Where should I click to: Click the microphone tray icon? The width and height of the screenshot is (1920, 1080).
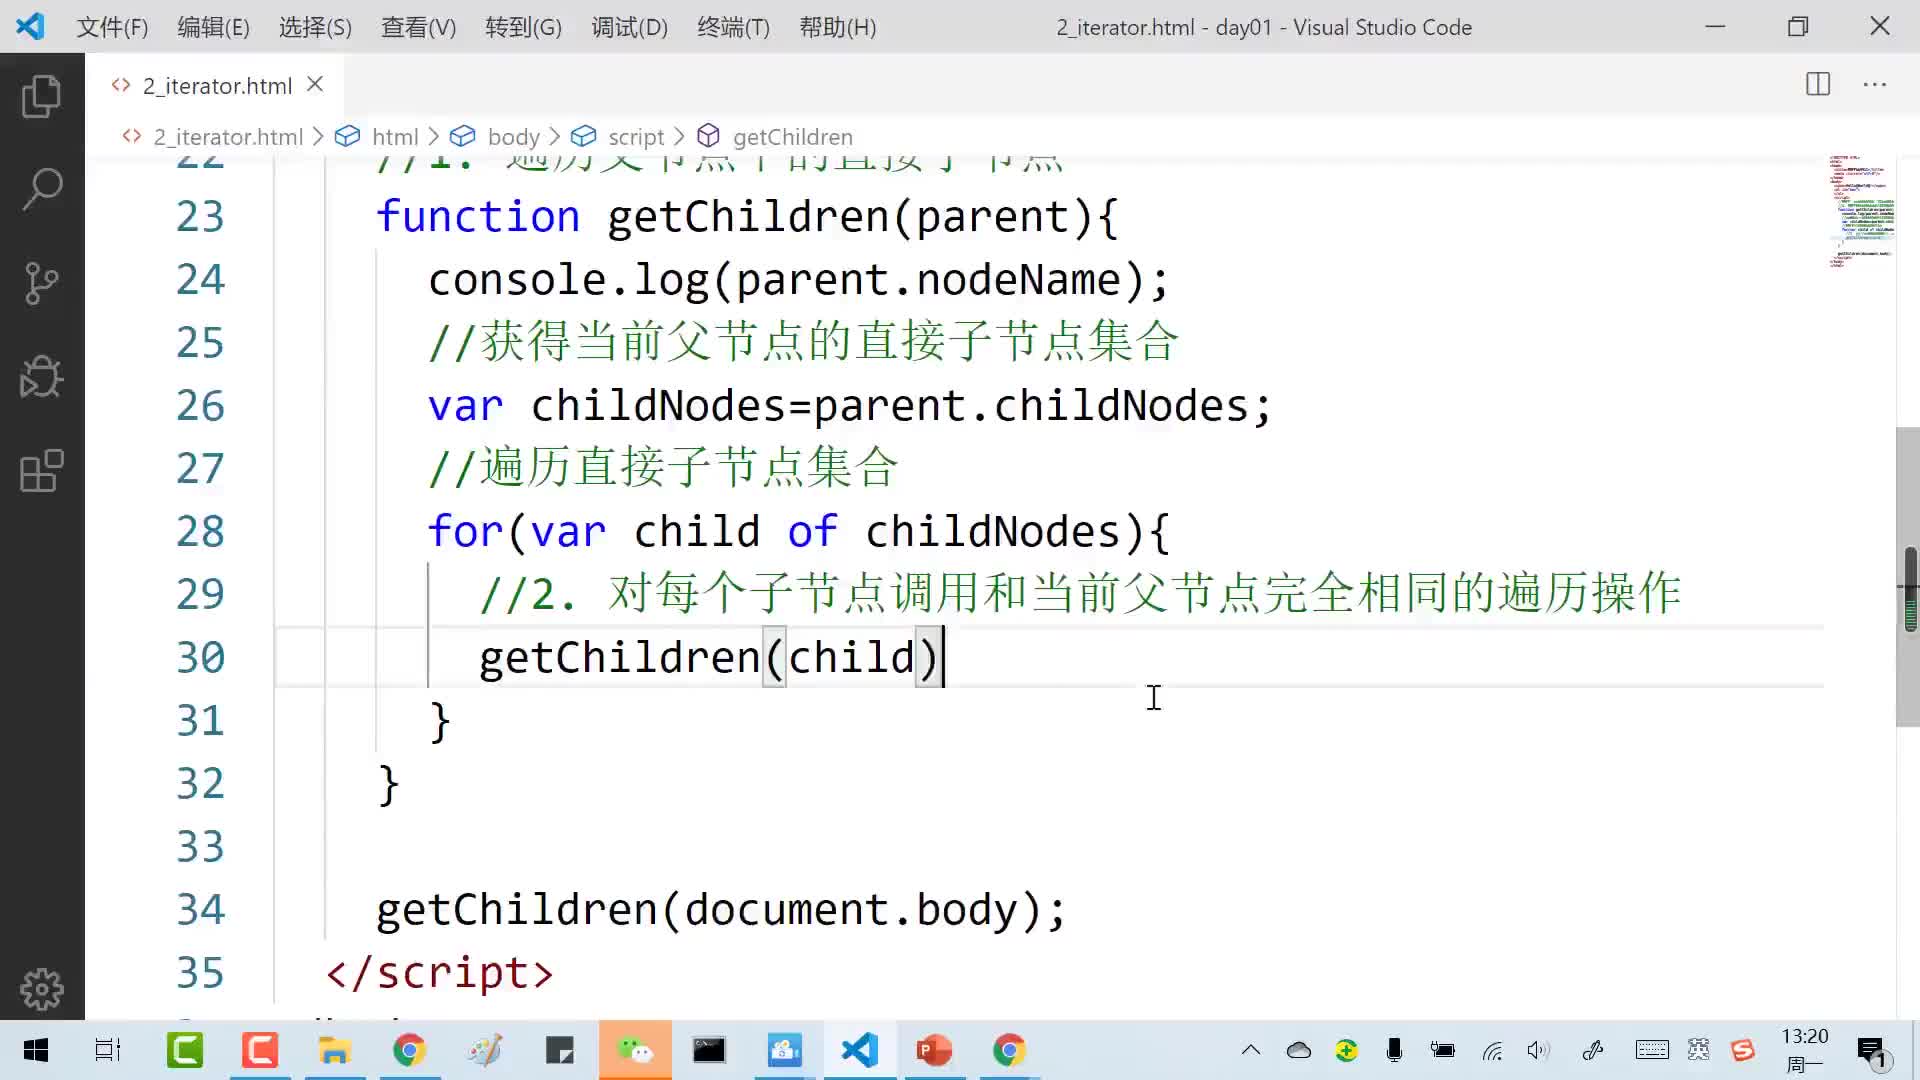(1394, 1050)
